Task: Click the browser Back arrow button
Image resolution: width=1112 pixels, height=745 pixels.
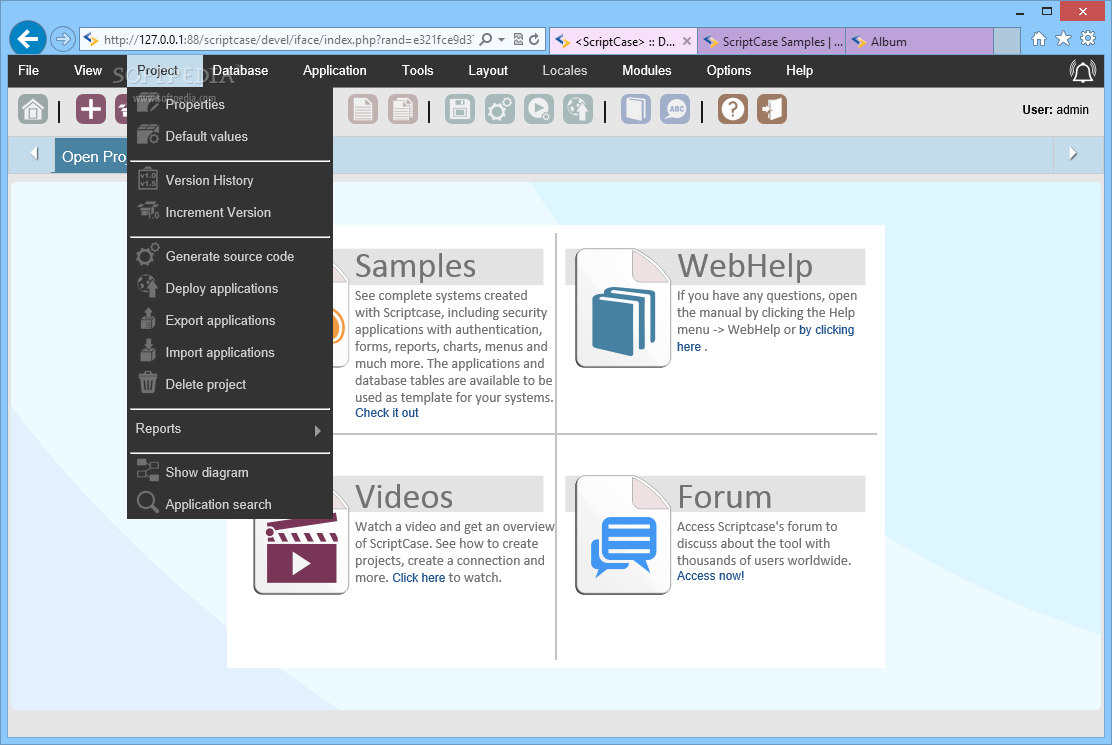Action: [x=28, y=38]
